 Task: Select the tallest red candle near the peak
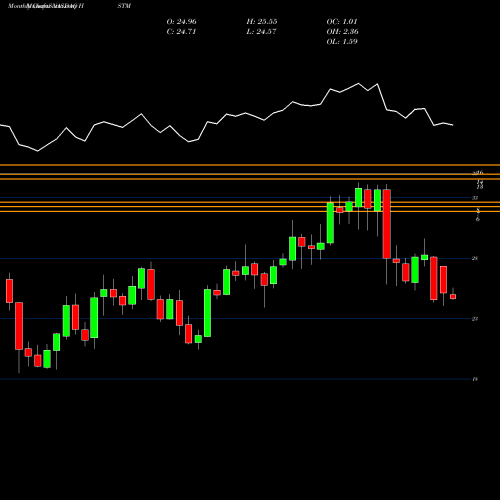[x=386, y=224]
